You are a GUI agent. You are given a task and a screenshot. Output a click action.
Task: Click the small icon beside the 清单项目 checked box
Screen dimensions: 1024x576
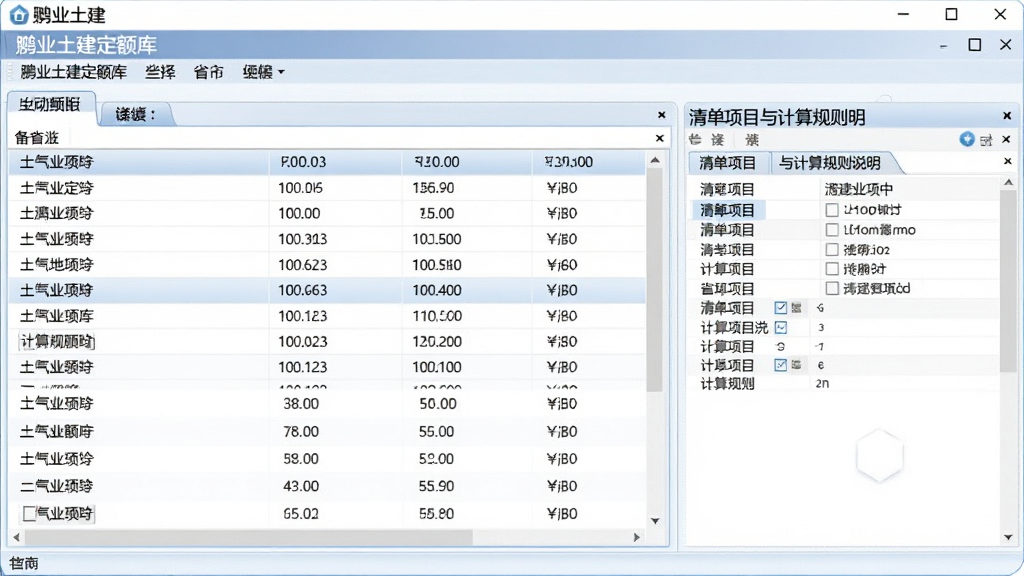pyautogui.click(x=797, y=308)
